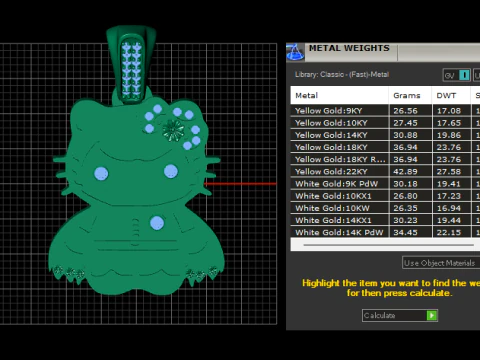Click the 17.08 DWT value

(449, 111)
